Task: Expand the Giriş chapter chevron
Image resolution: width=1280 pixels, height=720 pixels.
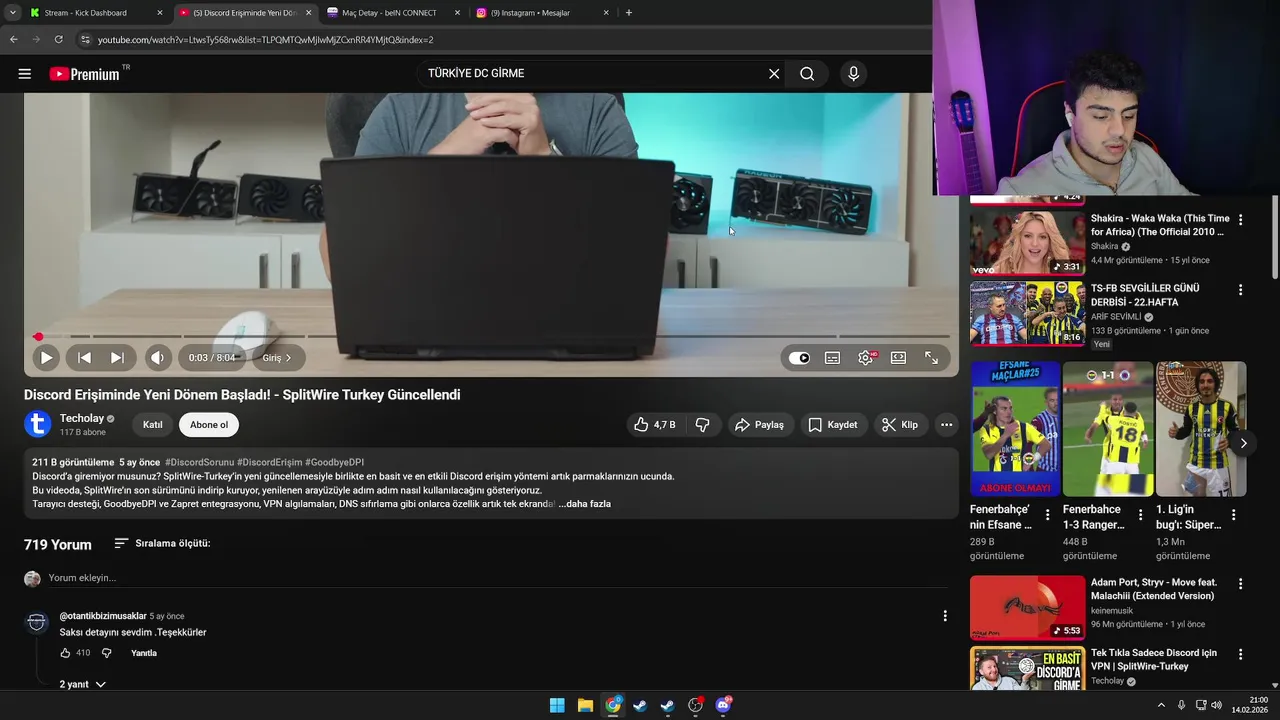Action: coord(288,358)
